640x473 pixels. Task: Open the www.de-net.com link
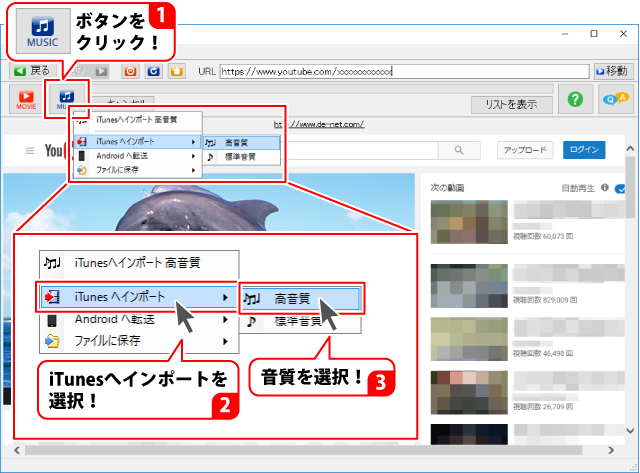click(318, 124)
